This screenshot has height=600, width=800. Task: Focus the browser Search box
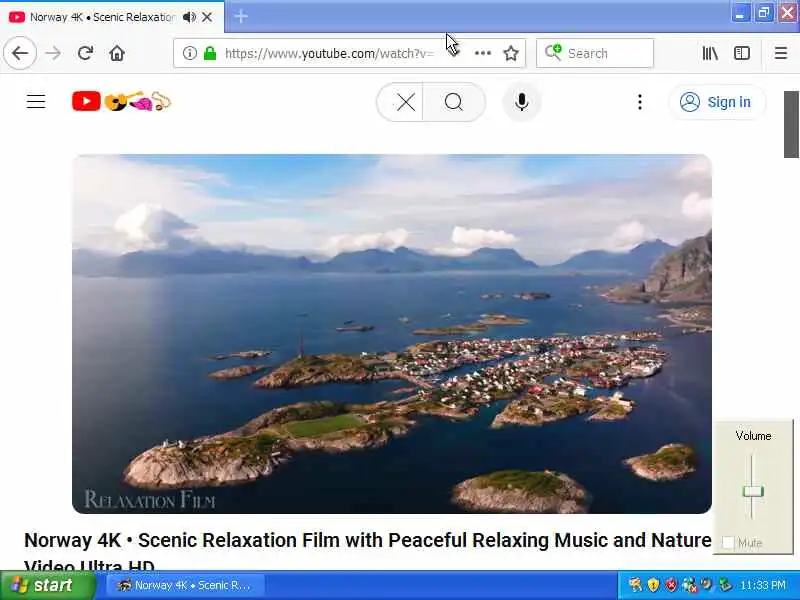point(595,53)
